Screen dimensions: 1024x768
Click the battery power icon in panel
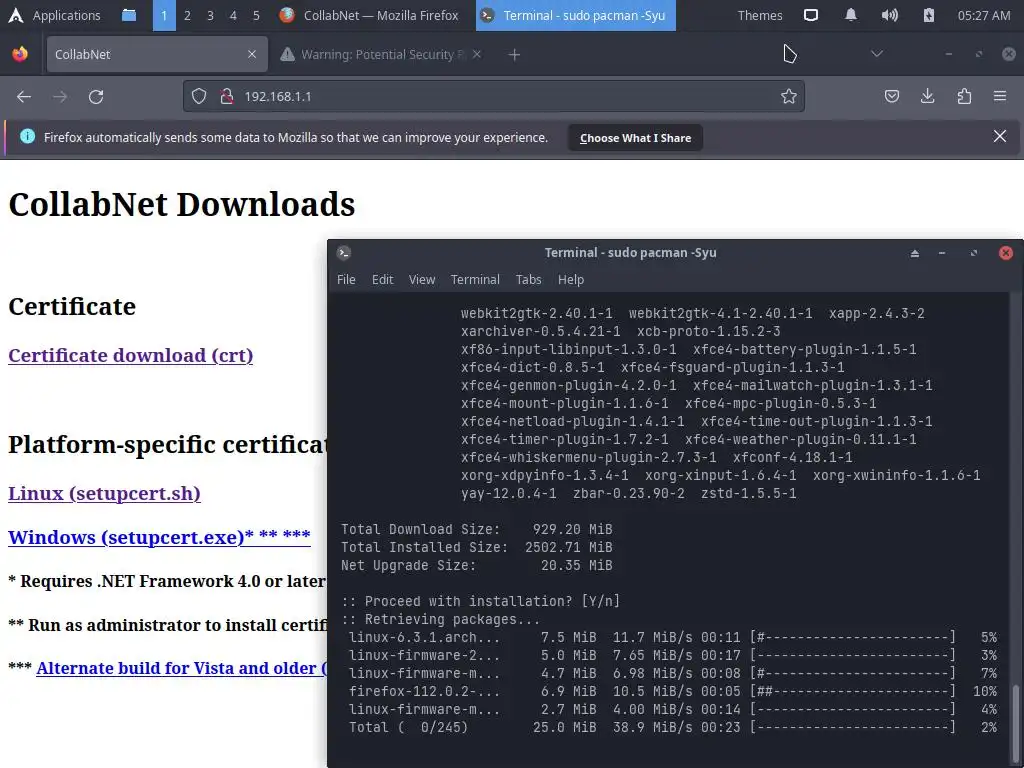(929, 15)
